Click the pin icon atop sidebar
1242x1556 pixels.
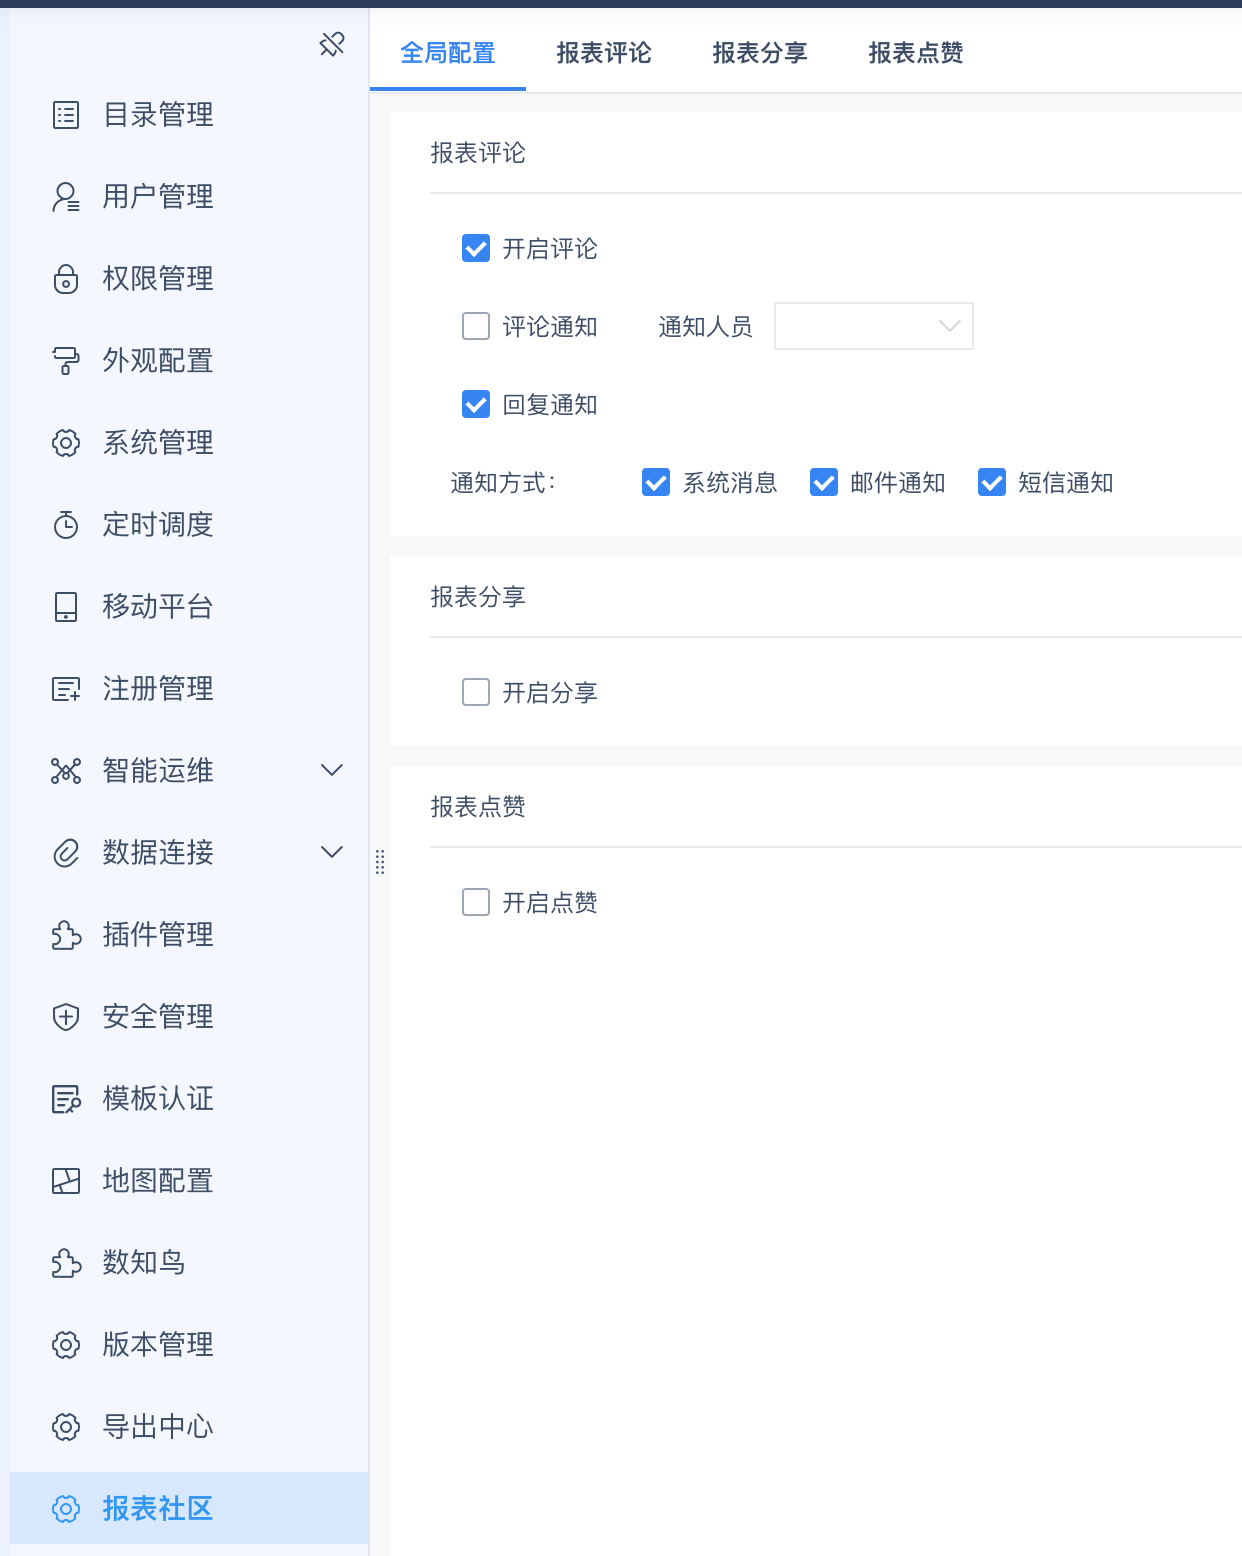(x=332, y=44)
